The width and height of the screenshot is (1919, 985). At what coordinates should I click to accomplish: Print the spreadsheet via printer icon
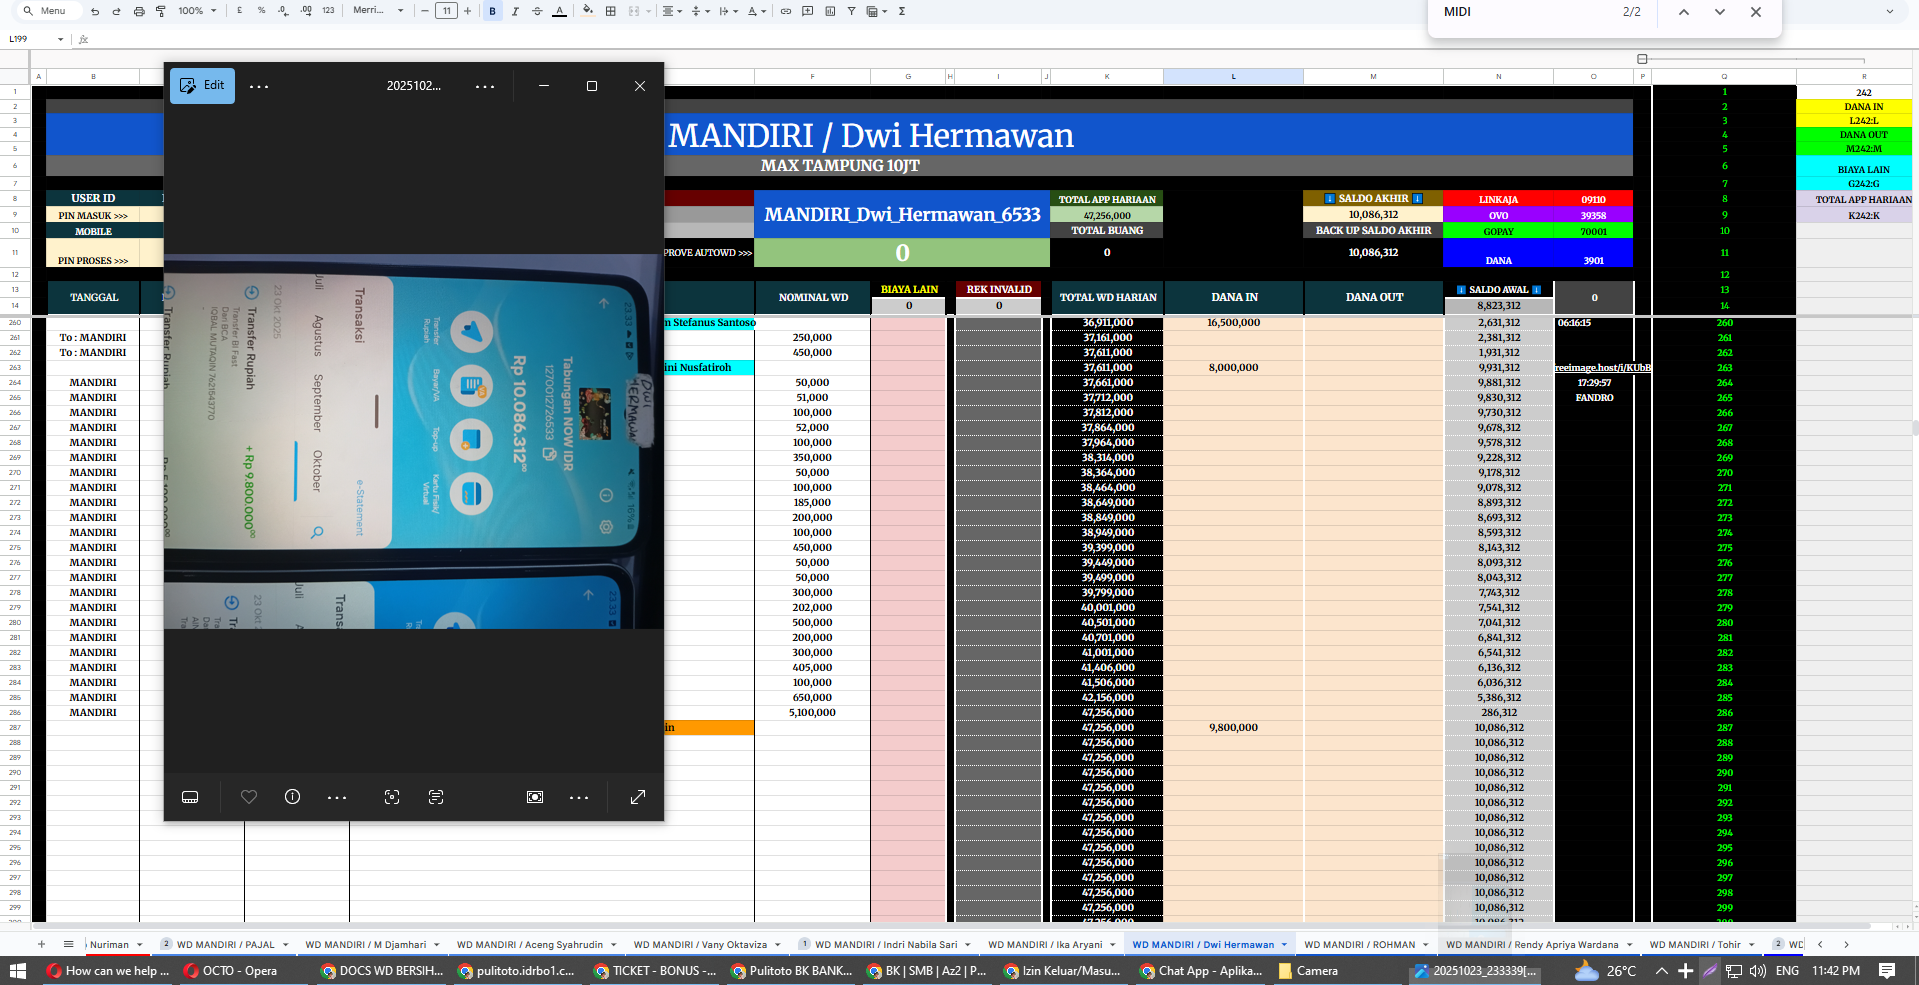coord(139,11)
